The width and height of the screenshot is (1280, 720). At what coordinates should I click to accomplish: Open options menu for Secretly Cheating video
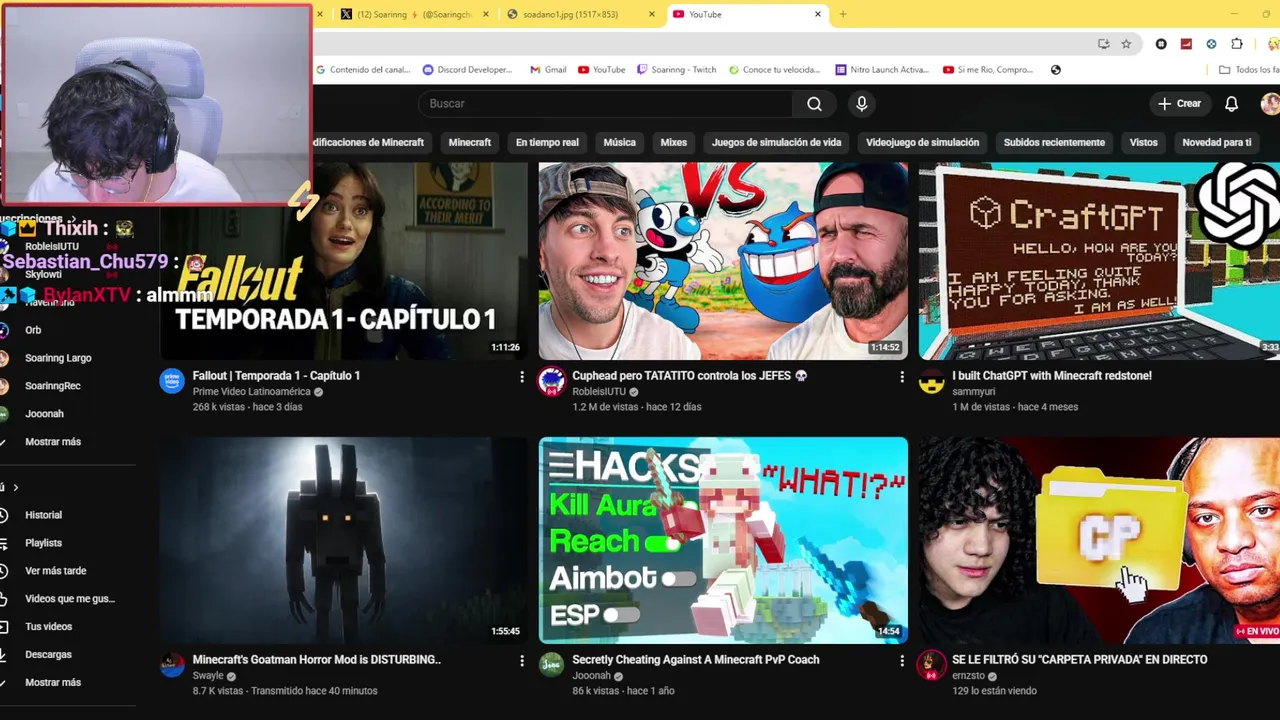901,661
